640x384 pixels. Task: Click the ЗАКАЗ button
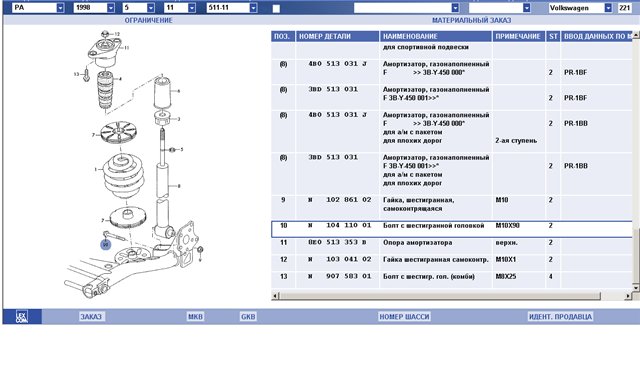91,317
